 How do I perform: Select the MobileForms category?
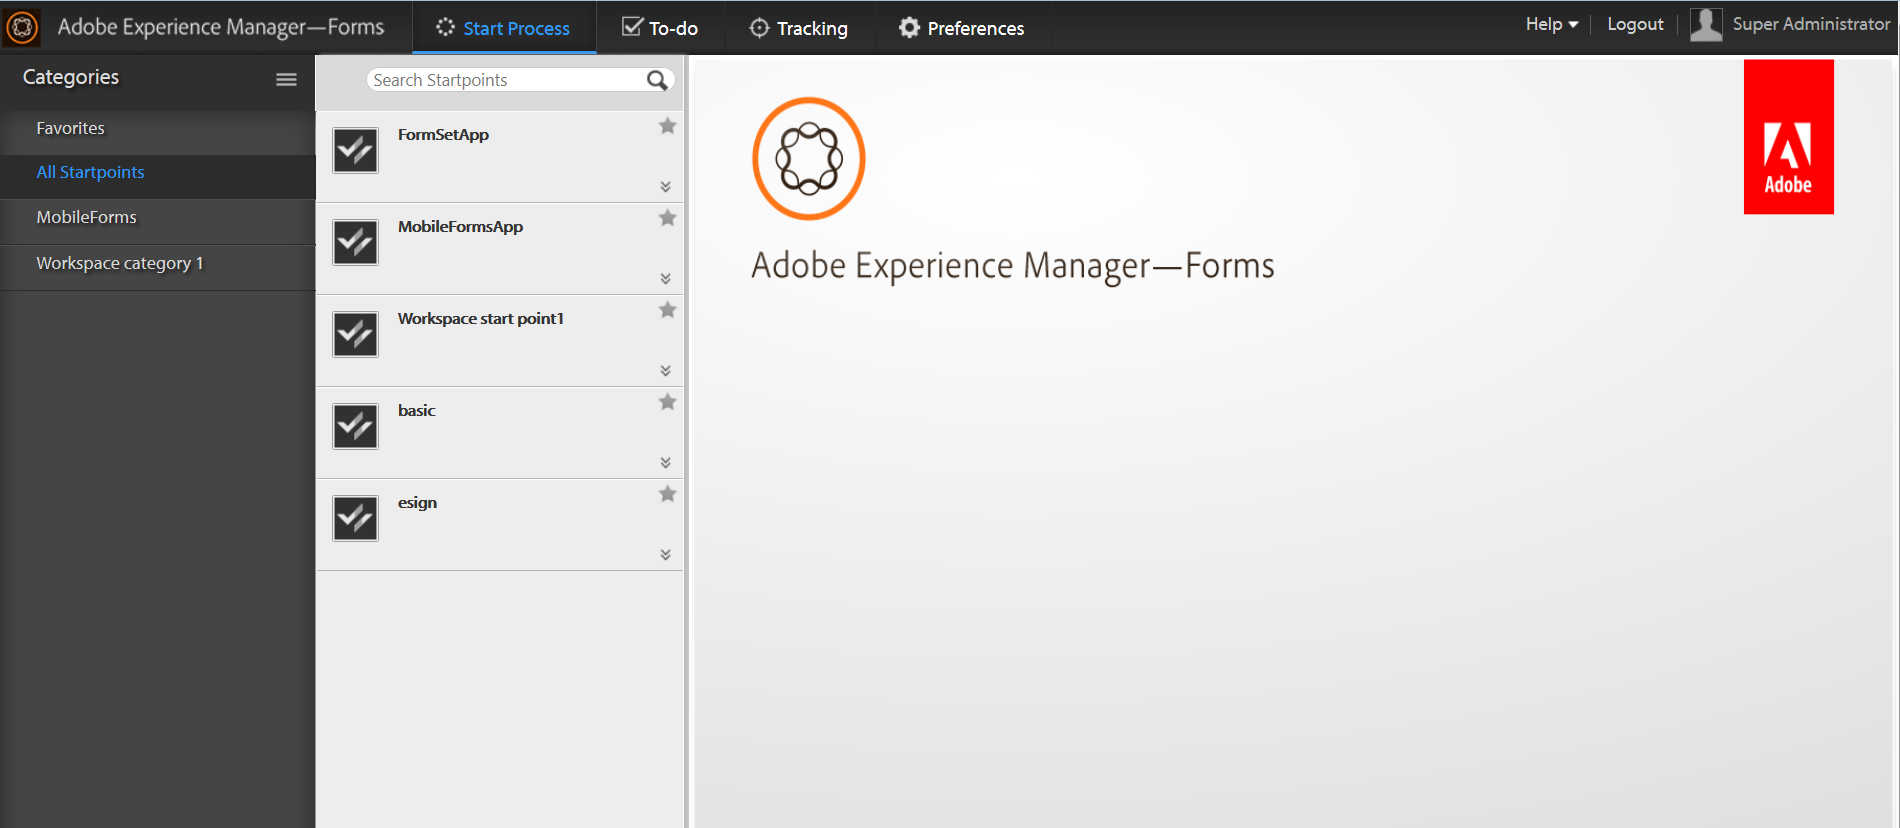point(87,217)
